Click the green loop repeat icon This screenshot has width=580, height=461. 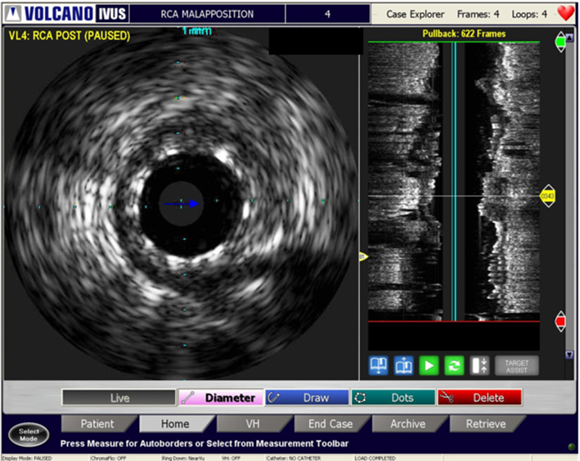click(454, 366)
